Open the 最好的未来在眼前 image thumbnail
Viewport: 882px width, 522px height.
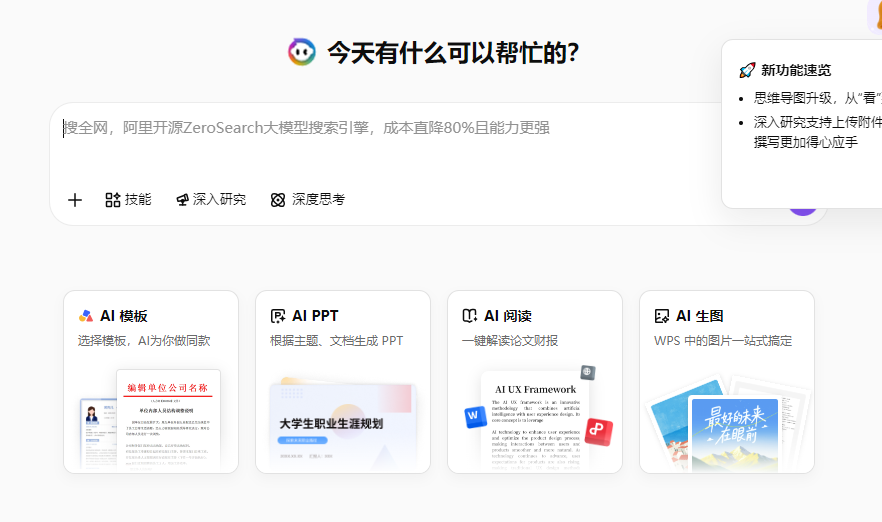pos(733,430)
